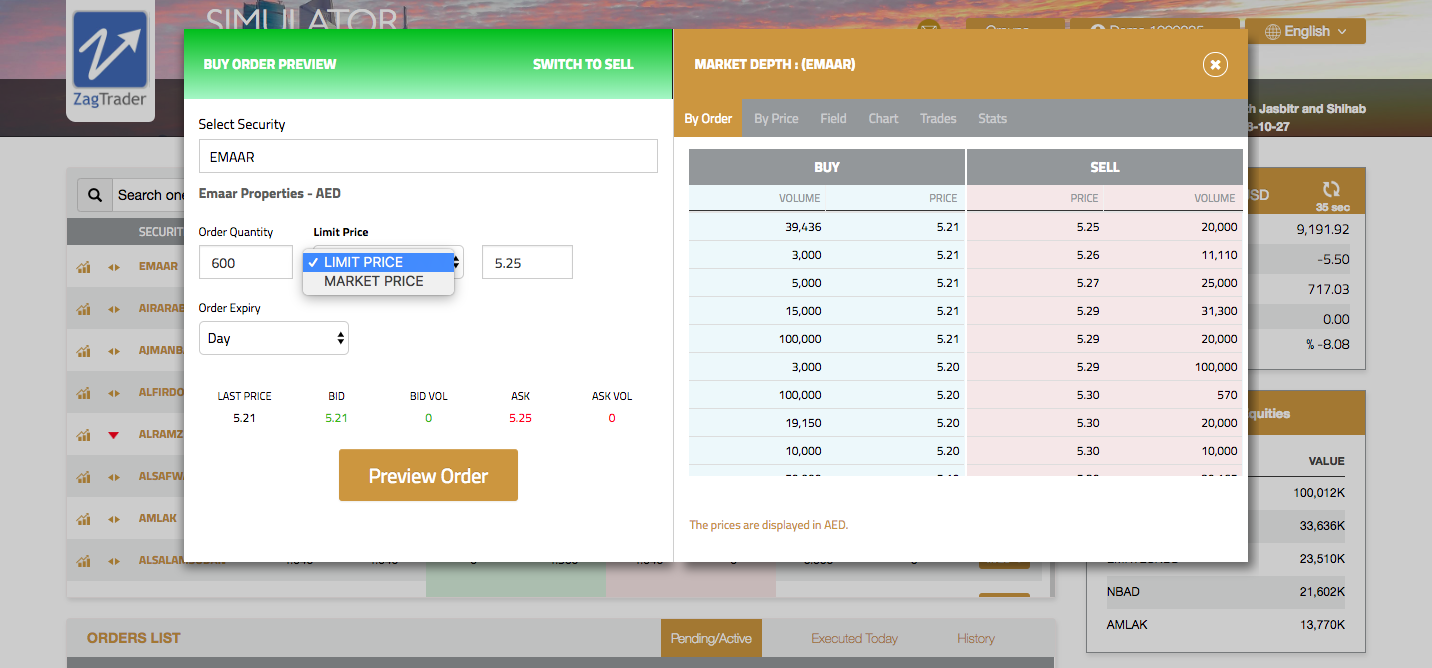Click the ZagTrader logo
This screenshot has height=668, width=1432.
110,60
